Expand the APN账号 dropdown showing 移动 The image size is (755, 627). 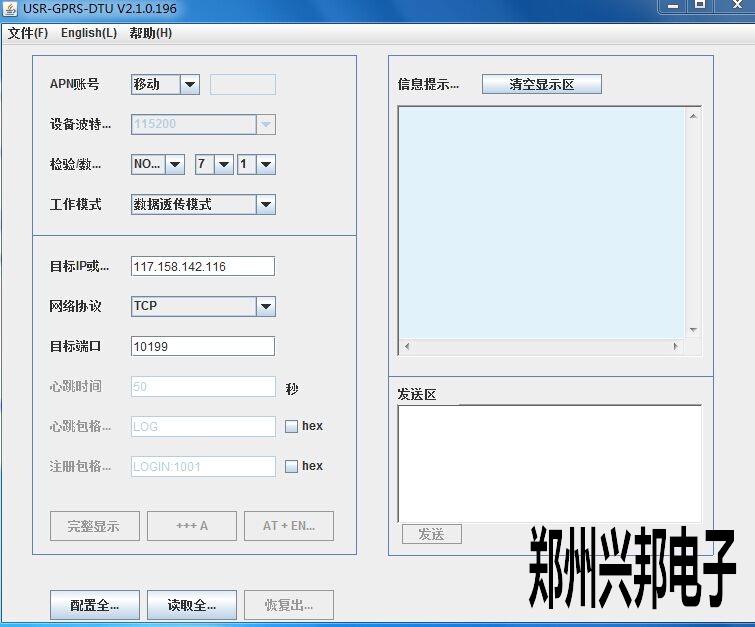pos(189,85)
